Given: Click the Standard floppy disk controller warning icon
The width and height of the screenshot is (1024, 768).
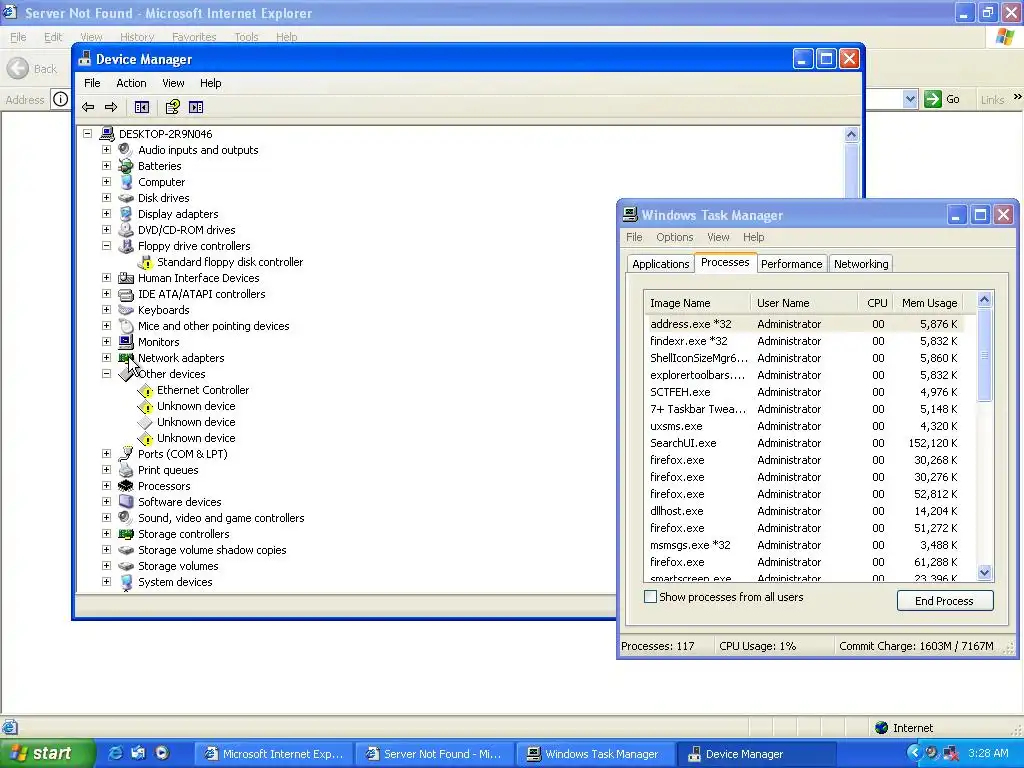Looking at the screenshot, I should click(x=145, y=262).
